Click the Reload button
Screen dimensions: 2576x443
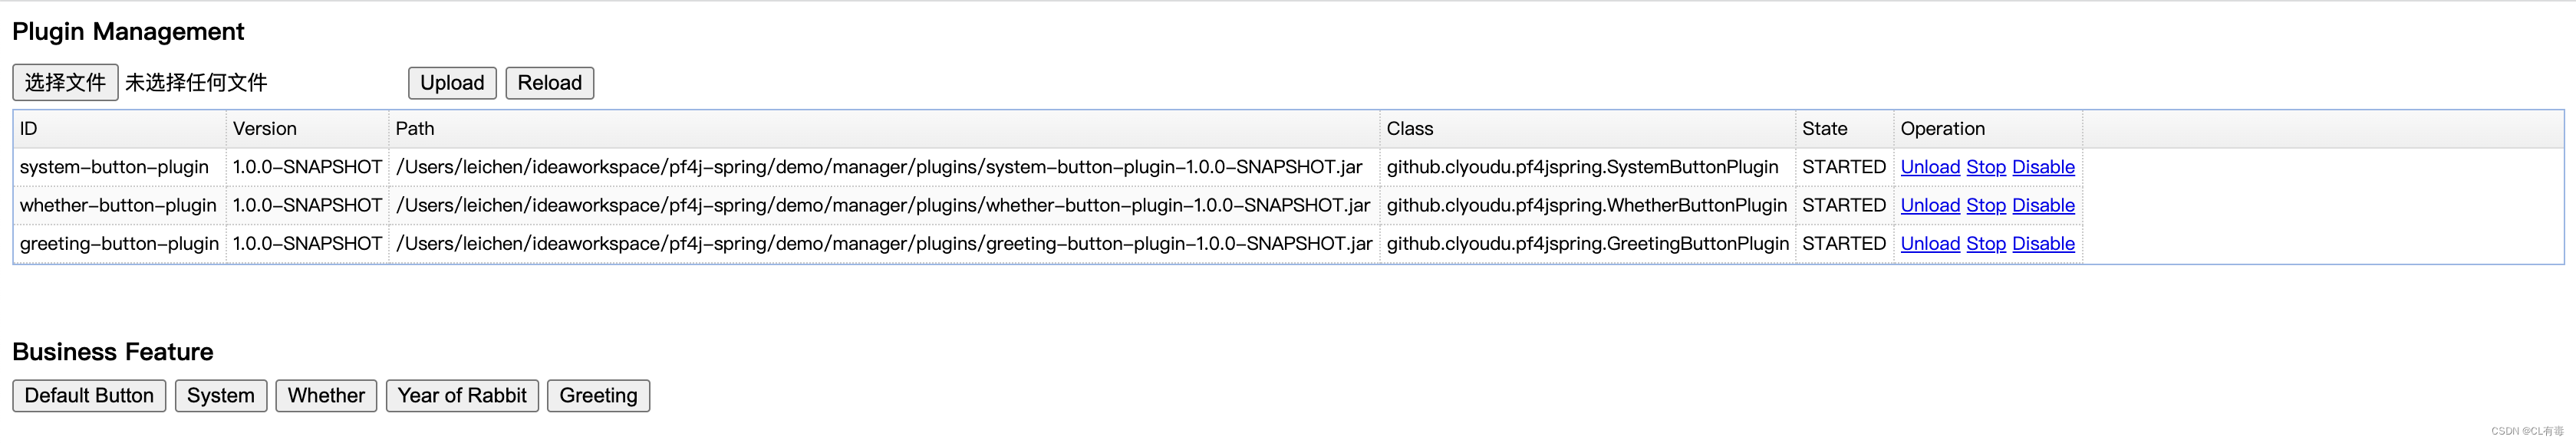pyautogui.click(x=549, y=83)
